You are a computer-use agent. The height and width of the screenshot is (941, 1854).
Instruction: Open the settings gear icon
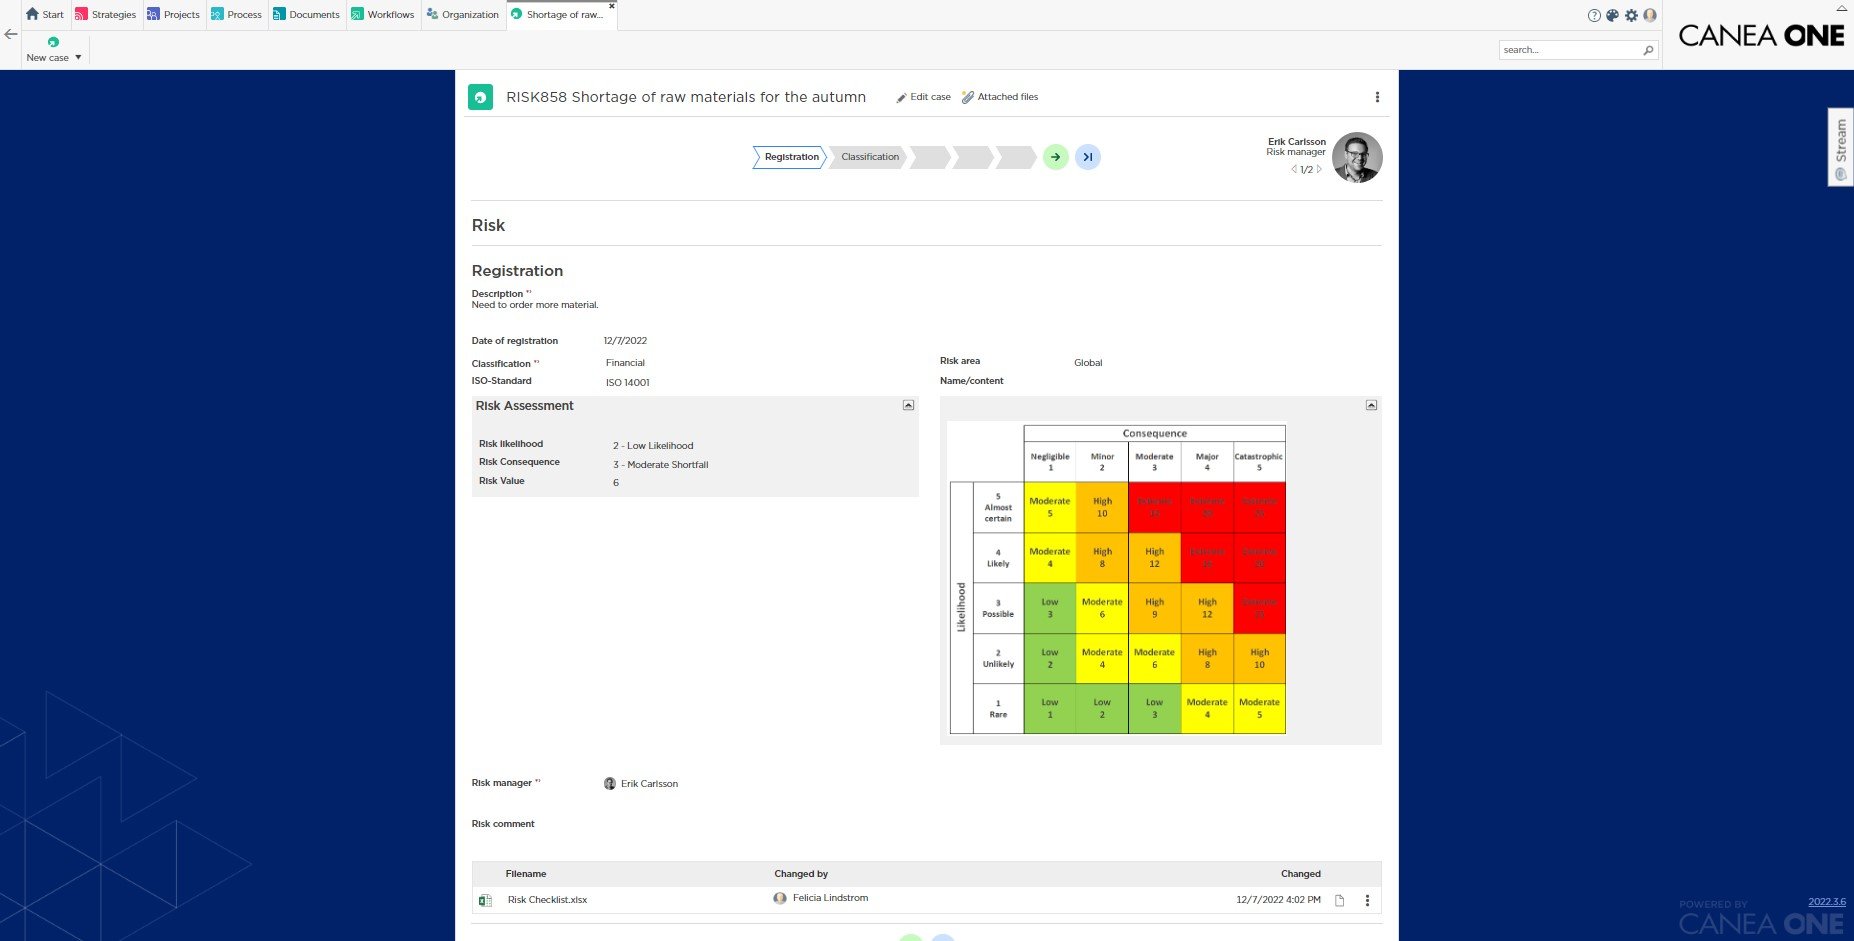tap(1631, 15)
